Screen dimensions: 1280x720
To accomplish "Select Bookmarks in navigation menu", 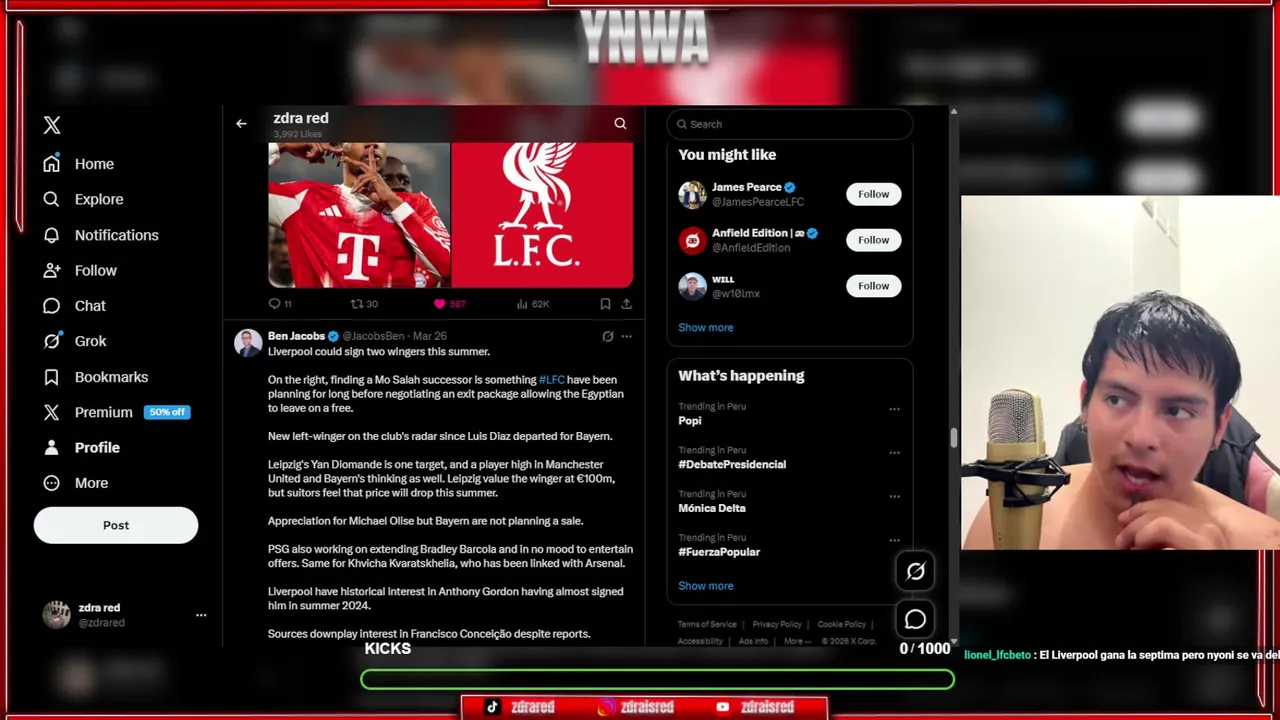I will click(111, 377).
